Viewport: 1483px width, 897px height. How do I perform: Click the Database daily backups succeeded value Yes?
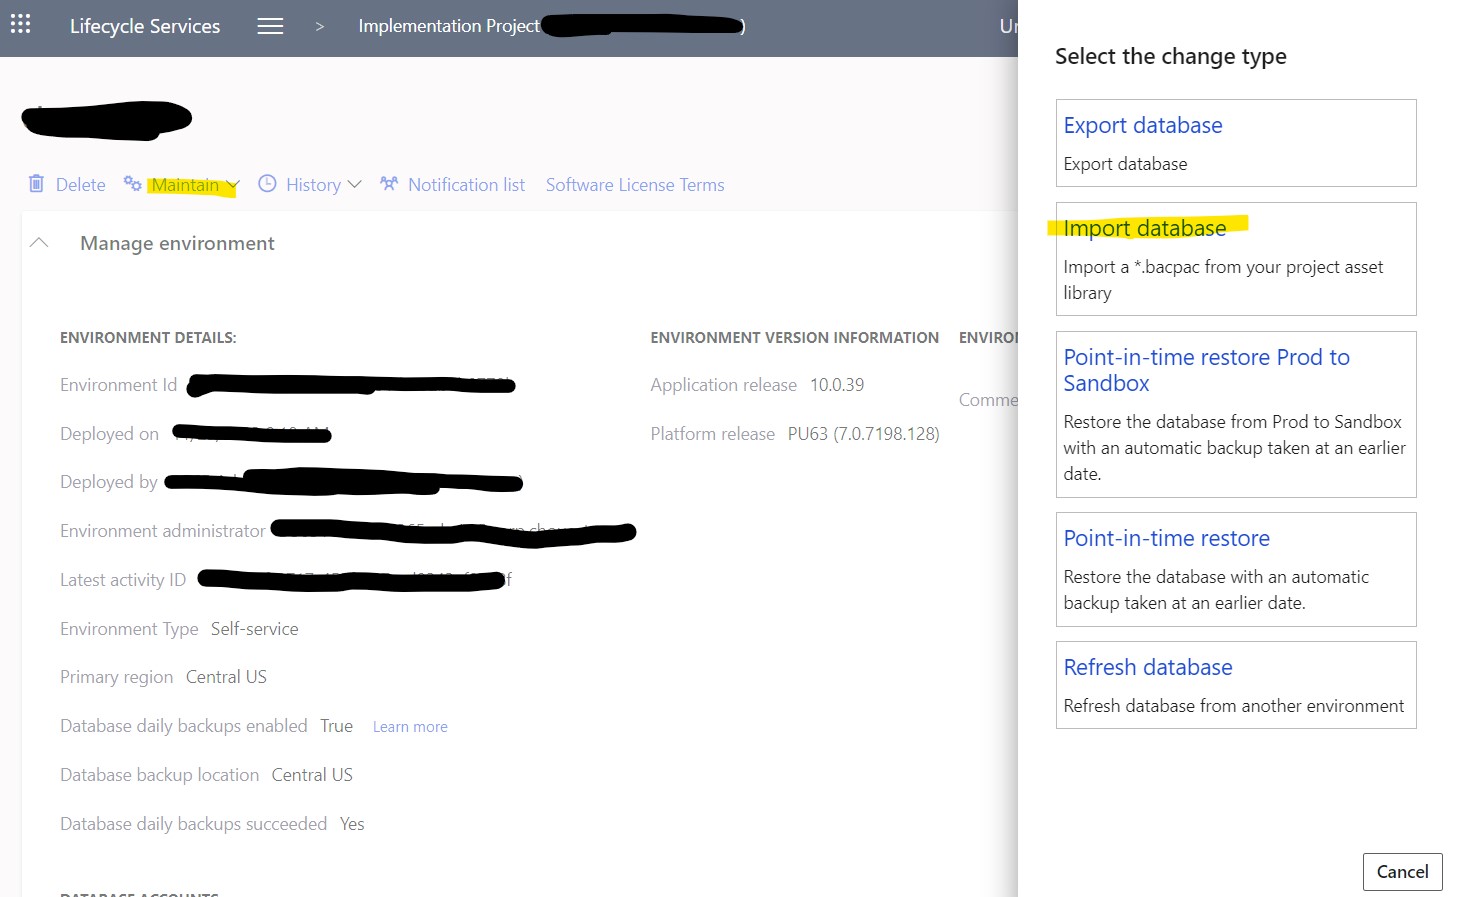[x=352, y=824]
